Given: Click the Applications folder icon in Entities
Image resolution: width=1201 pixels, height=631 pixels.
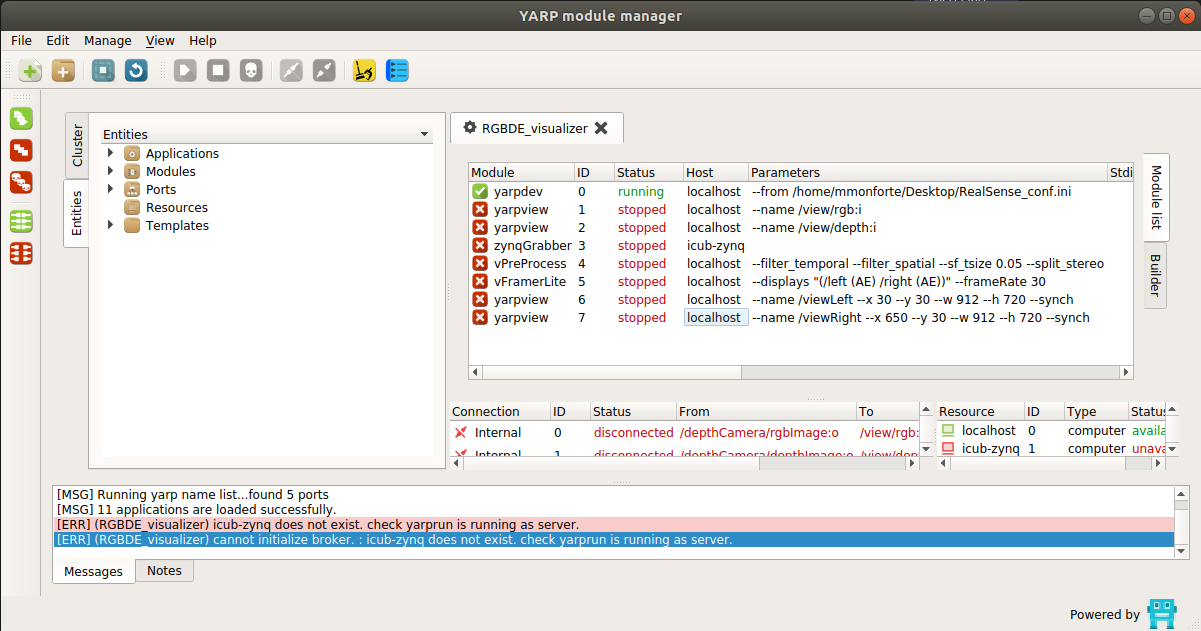Looking at the screenshot, I should coord(132,154).
